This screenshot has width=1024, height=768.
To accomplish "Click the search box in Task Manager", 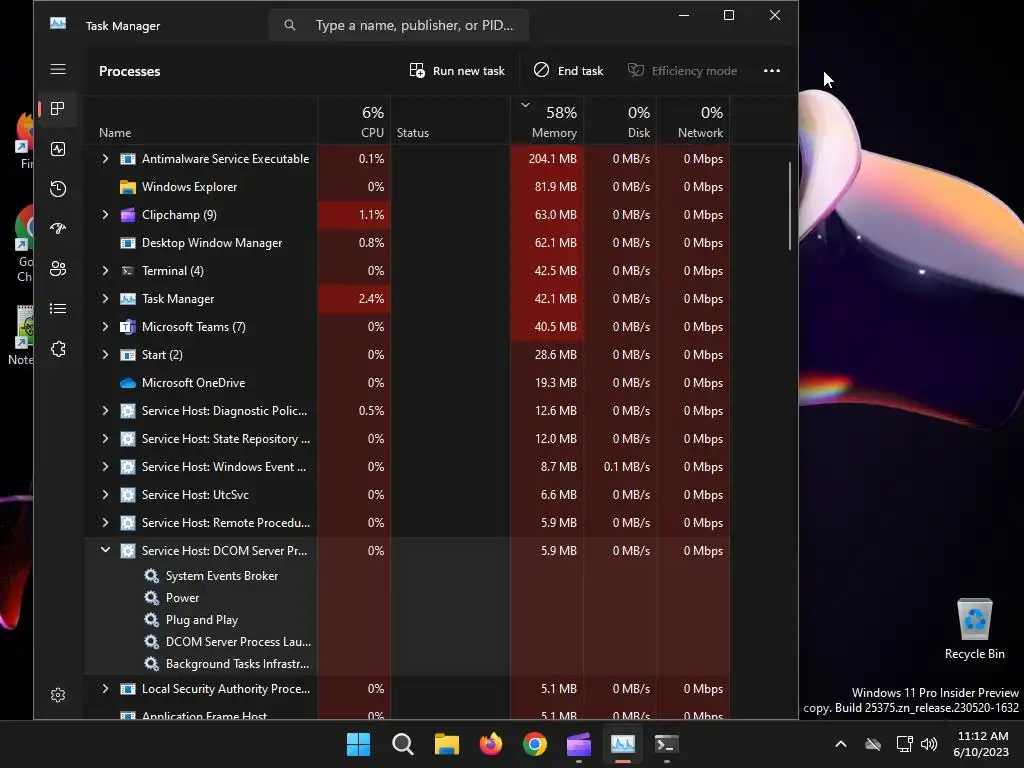I will 399,25.
